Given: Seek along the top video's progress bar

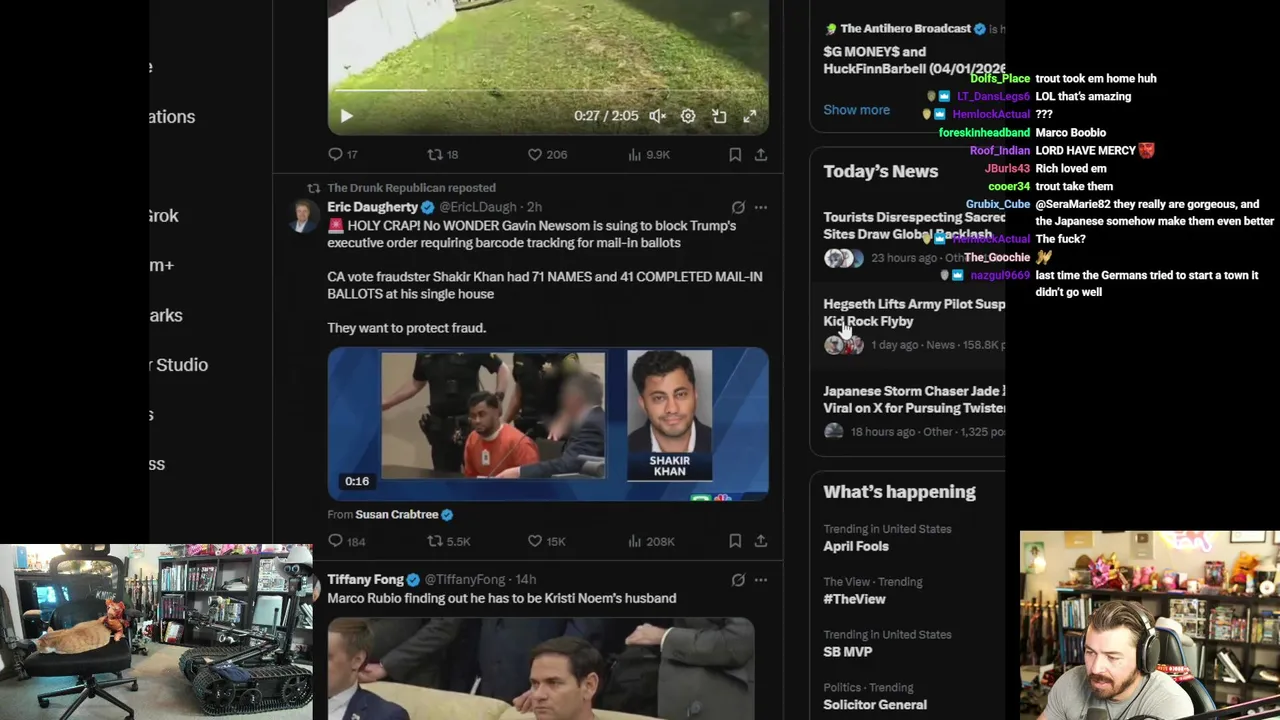Looking at the screenshot, I should (x=548, y=91).
